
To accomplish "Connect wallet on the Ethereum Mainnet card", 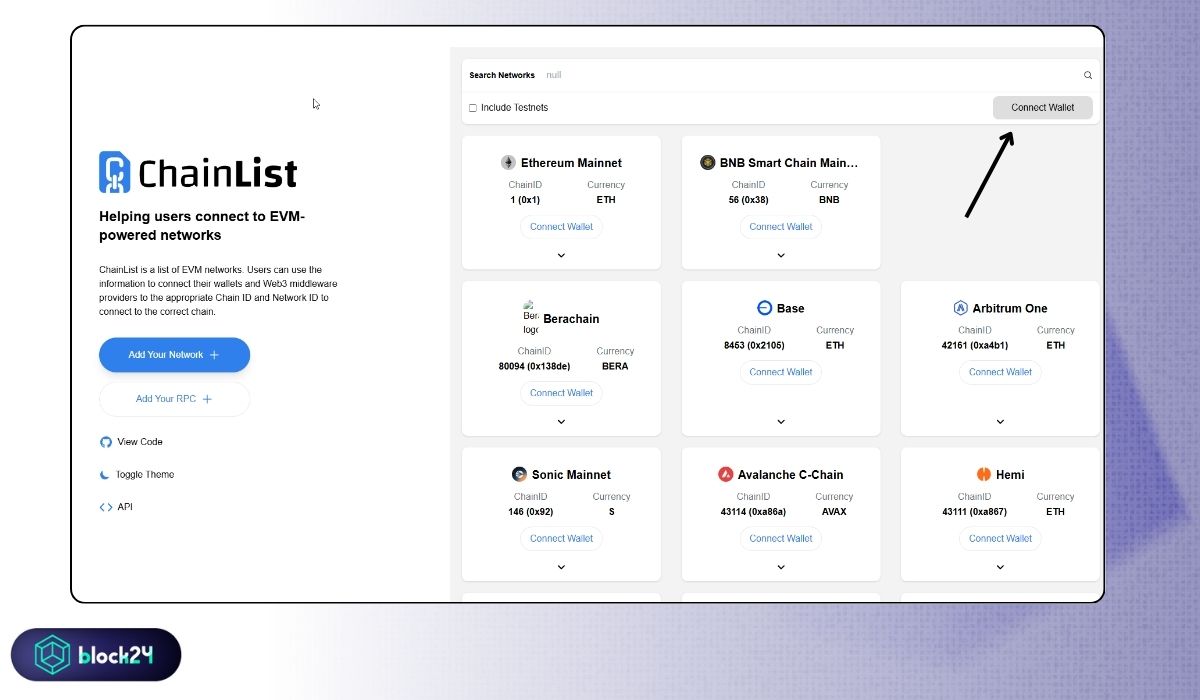I will [x=561, y=227].
